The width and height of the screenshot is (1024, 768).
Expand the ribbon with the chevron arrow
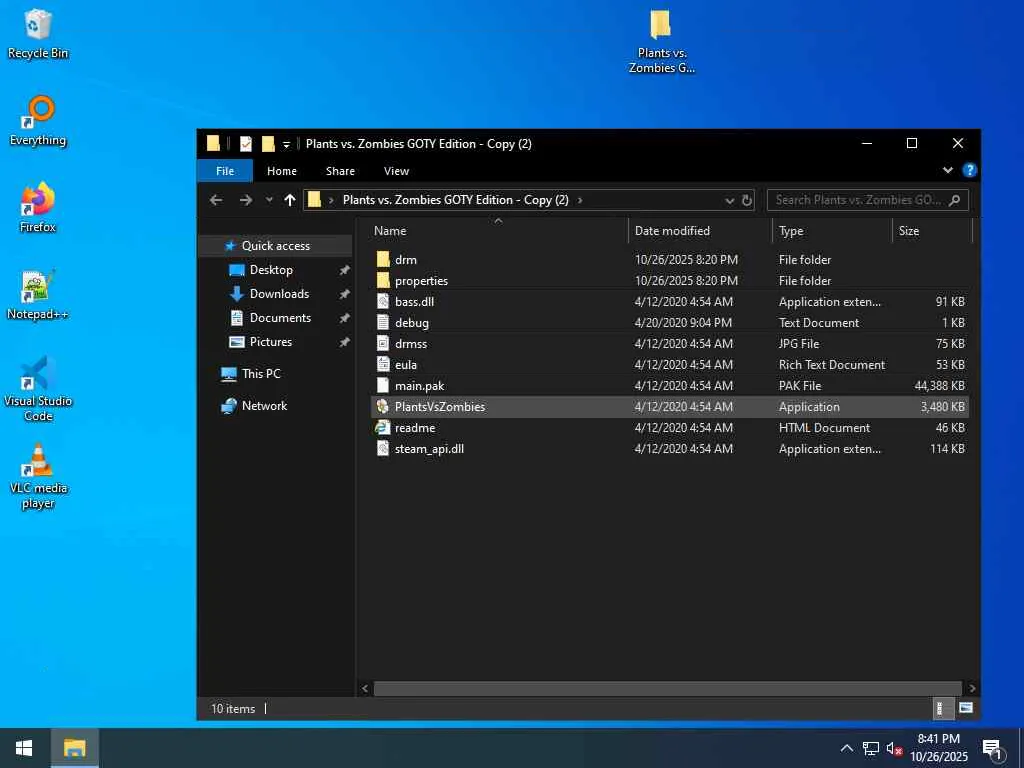pyautogui.click(x=948, y=171)
